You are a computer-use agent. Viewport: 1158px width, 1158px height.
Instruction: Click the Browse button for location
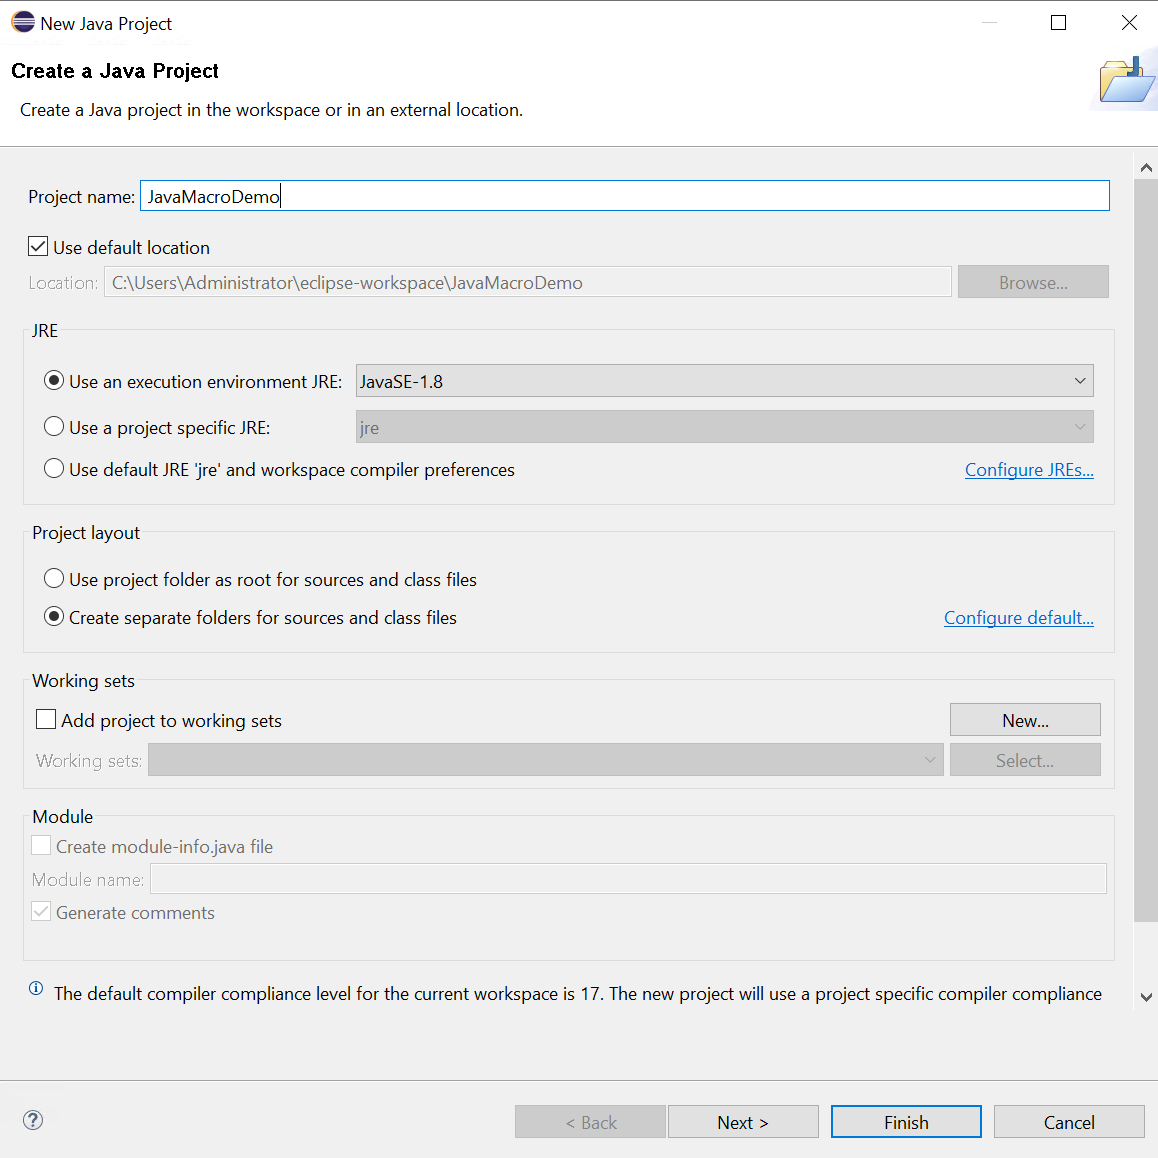[x=1033, y=282]
